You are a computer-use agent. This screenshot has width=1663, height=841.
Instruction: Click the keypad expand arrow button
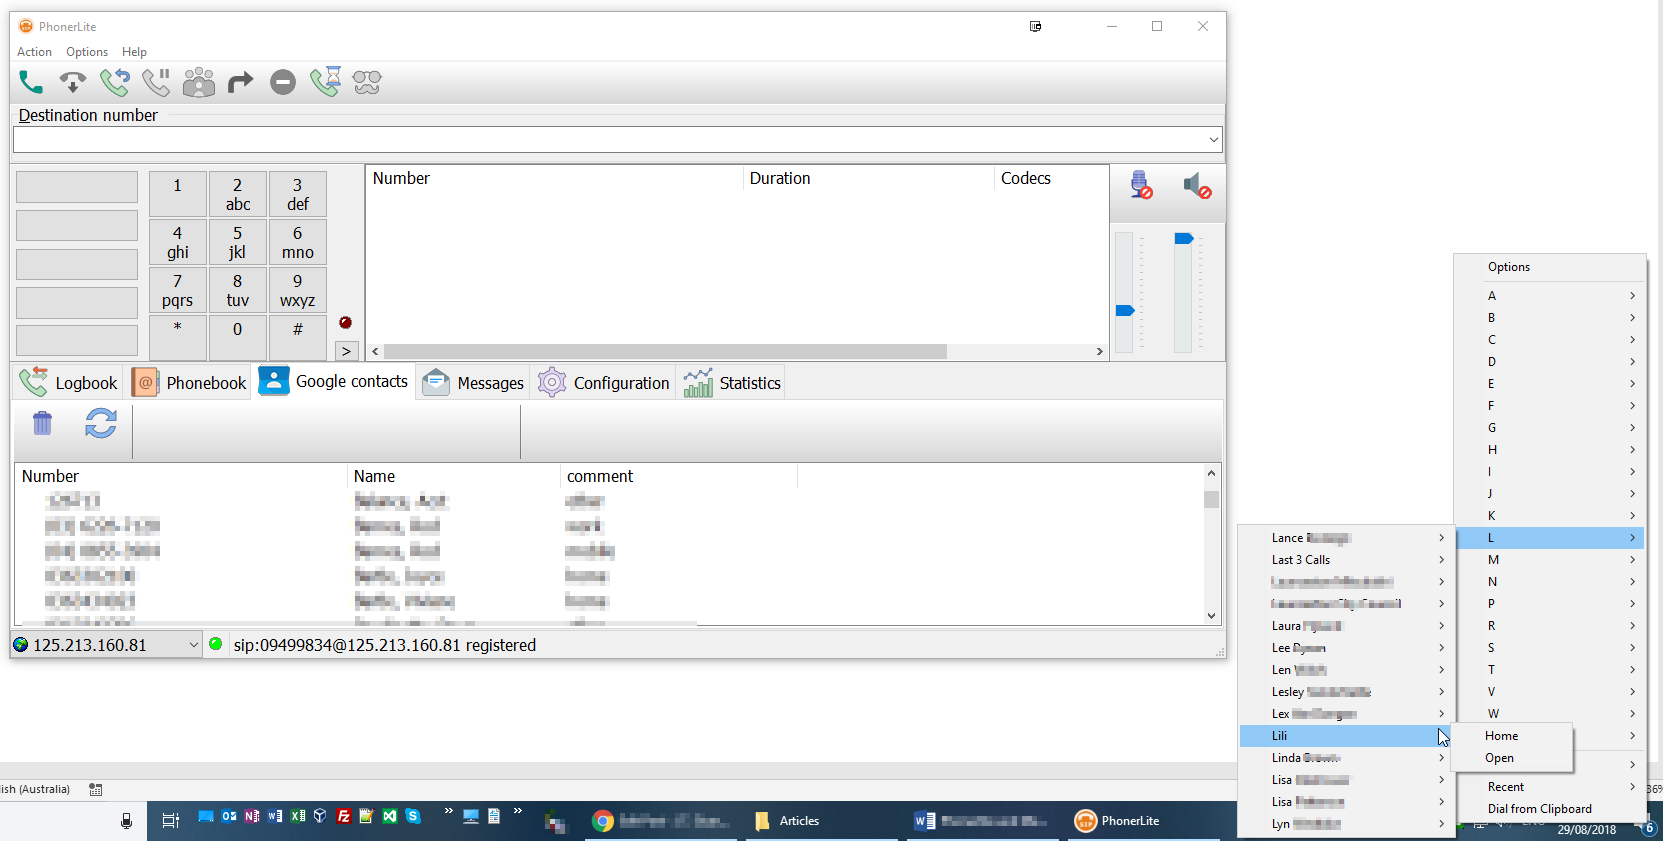(x=346, y=351)
